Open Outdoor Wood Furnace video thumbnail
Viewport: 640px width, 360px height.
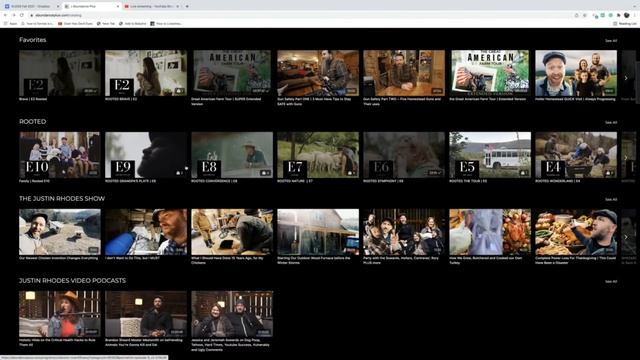pos(318,232)
